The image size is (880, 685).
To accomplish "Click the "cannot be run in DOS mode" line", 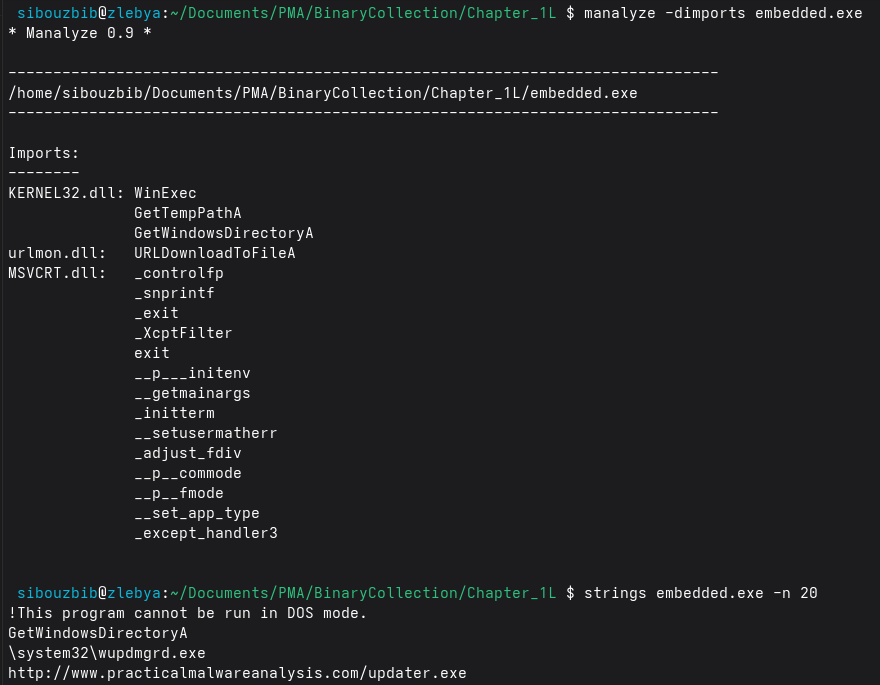I will click(x=188, y=613).
